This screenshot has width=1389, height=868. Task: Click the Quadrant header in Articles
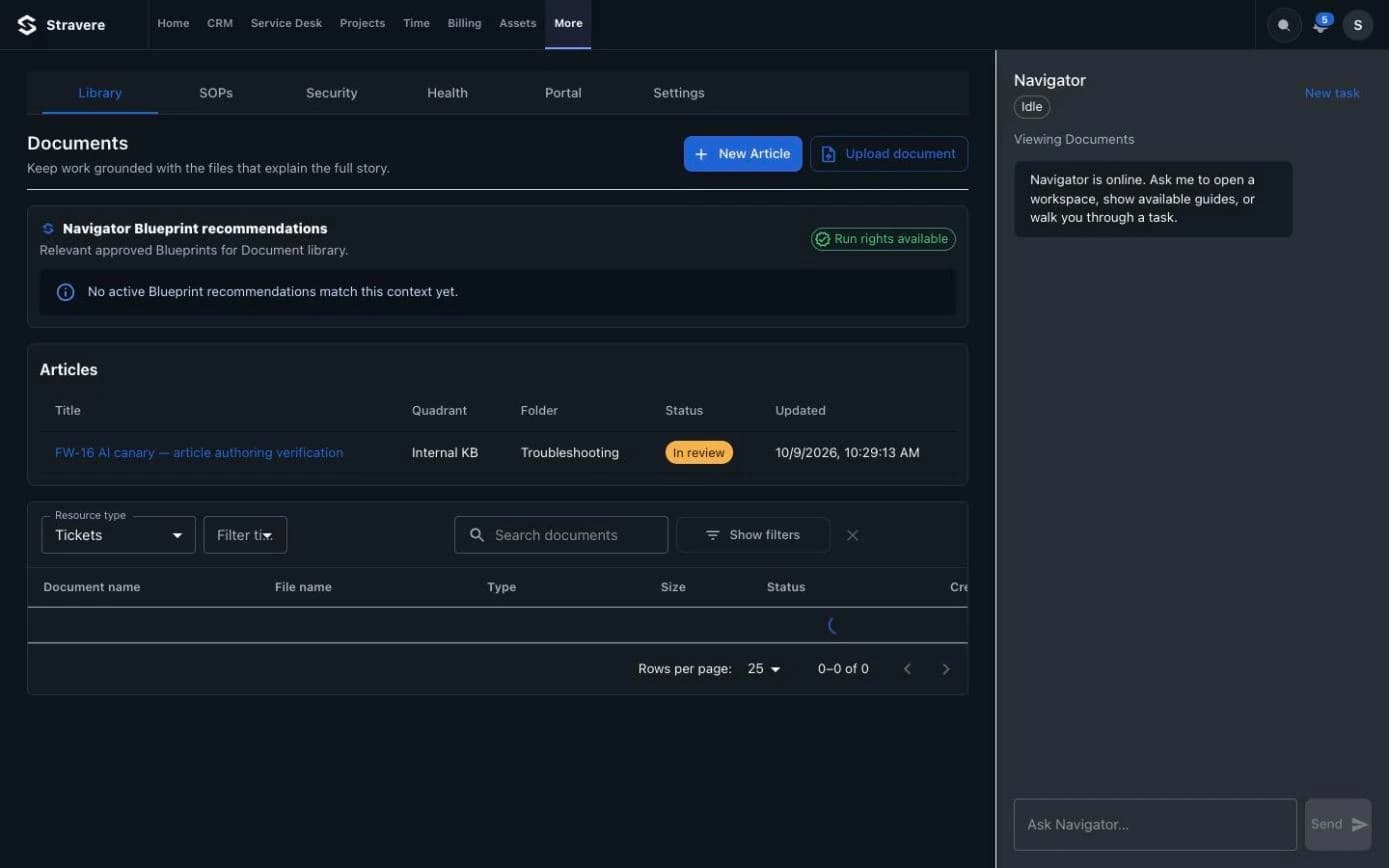click(439, 411)
